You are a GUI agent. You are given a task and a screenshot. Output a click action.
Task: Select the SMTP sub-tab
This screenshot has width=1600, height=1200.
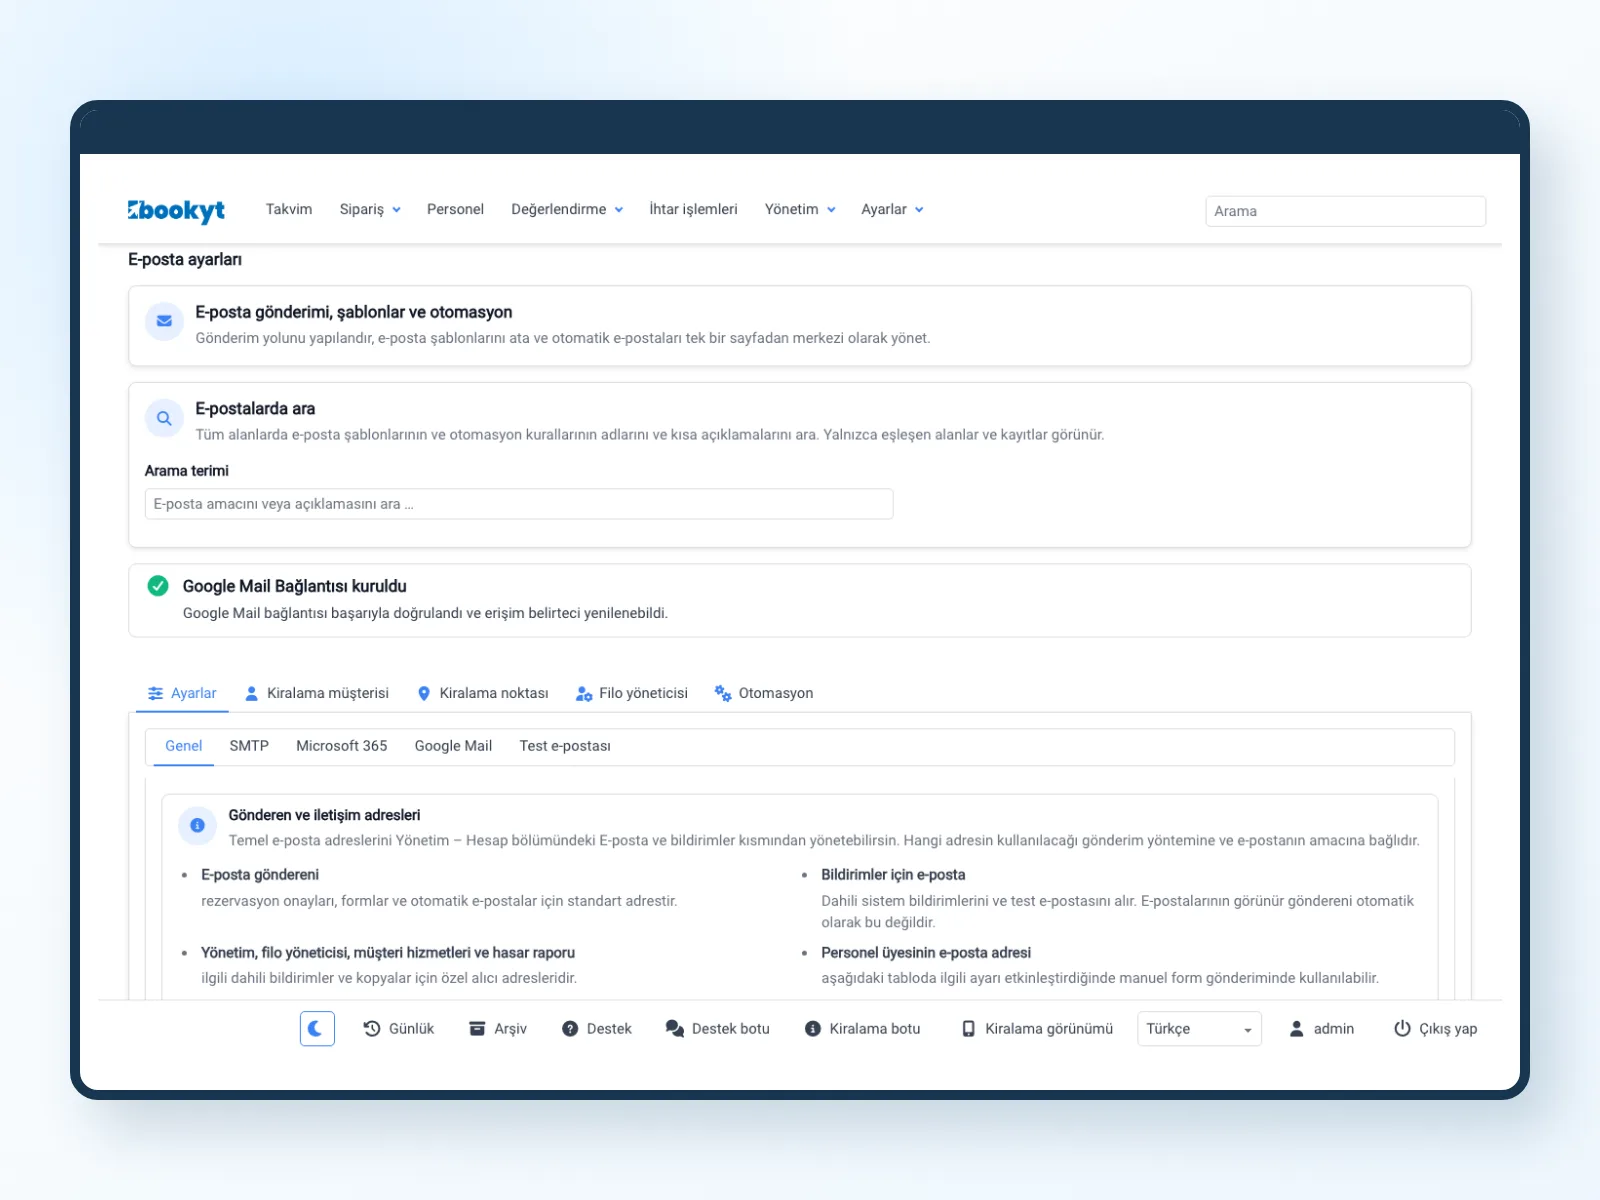point(249,746)
